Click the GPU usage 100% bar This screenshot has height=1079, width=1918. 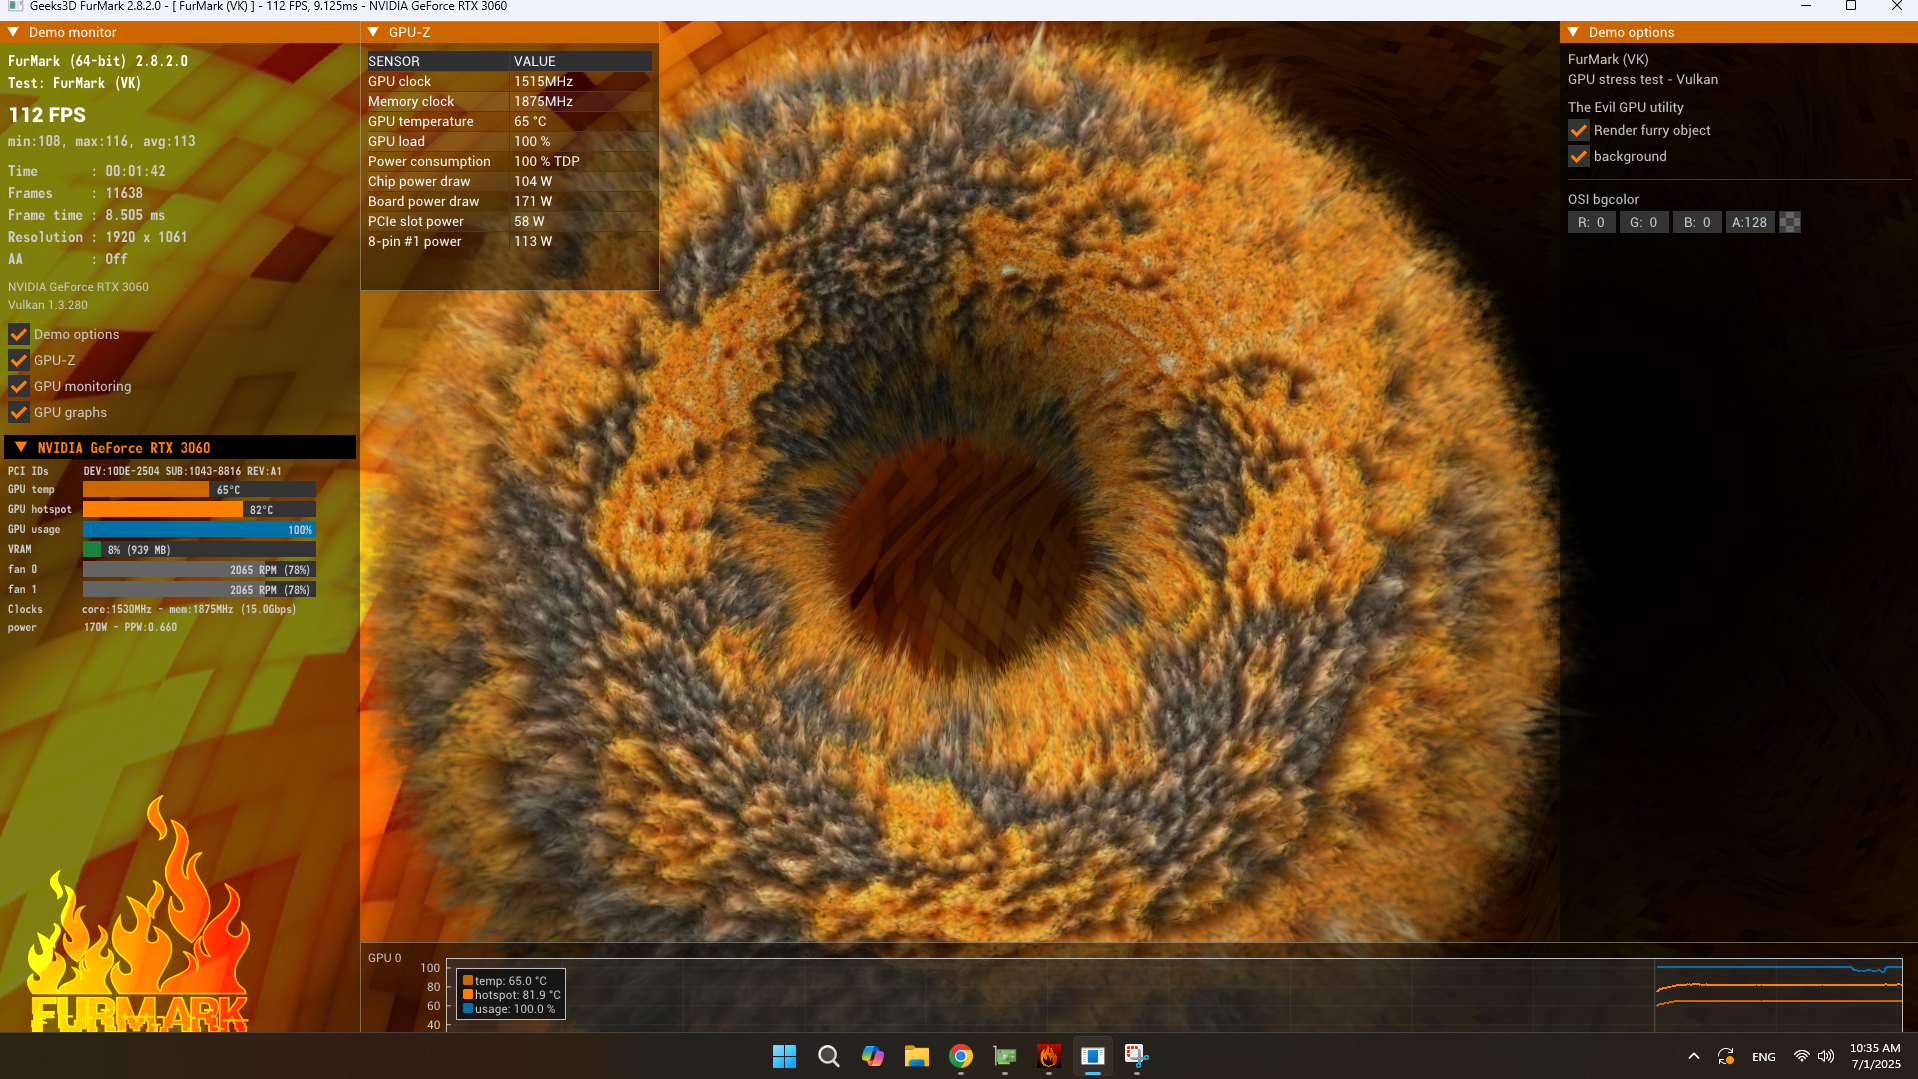[x=199, y=529]
